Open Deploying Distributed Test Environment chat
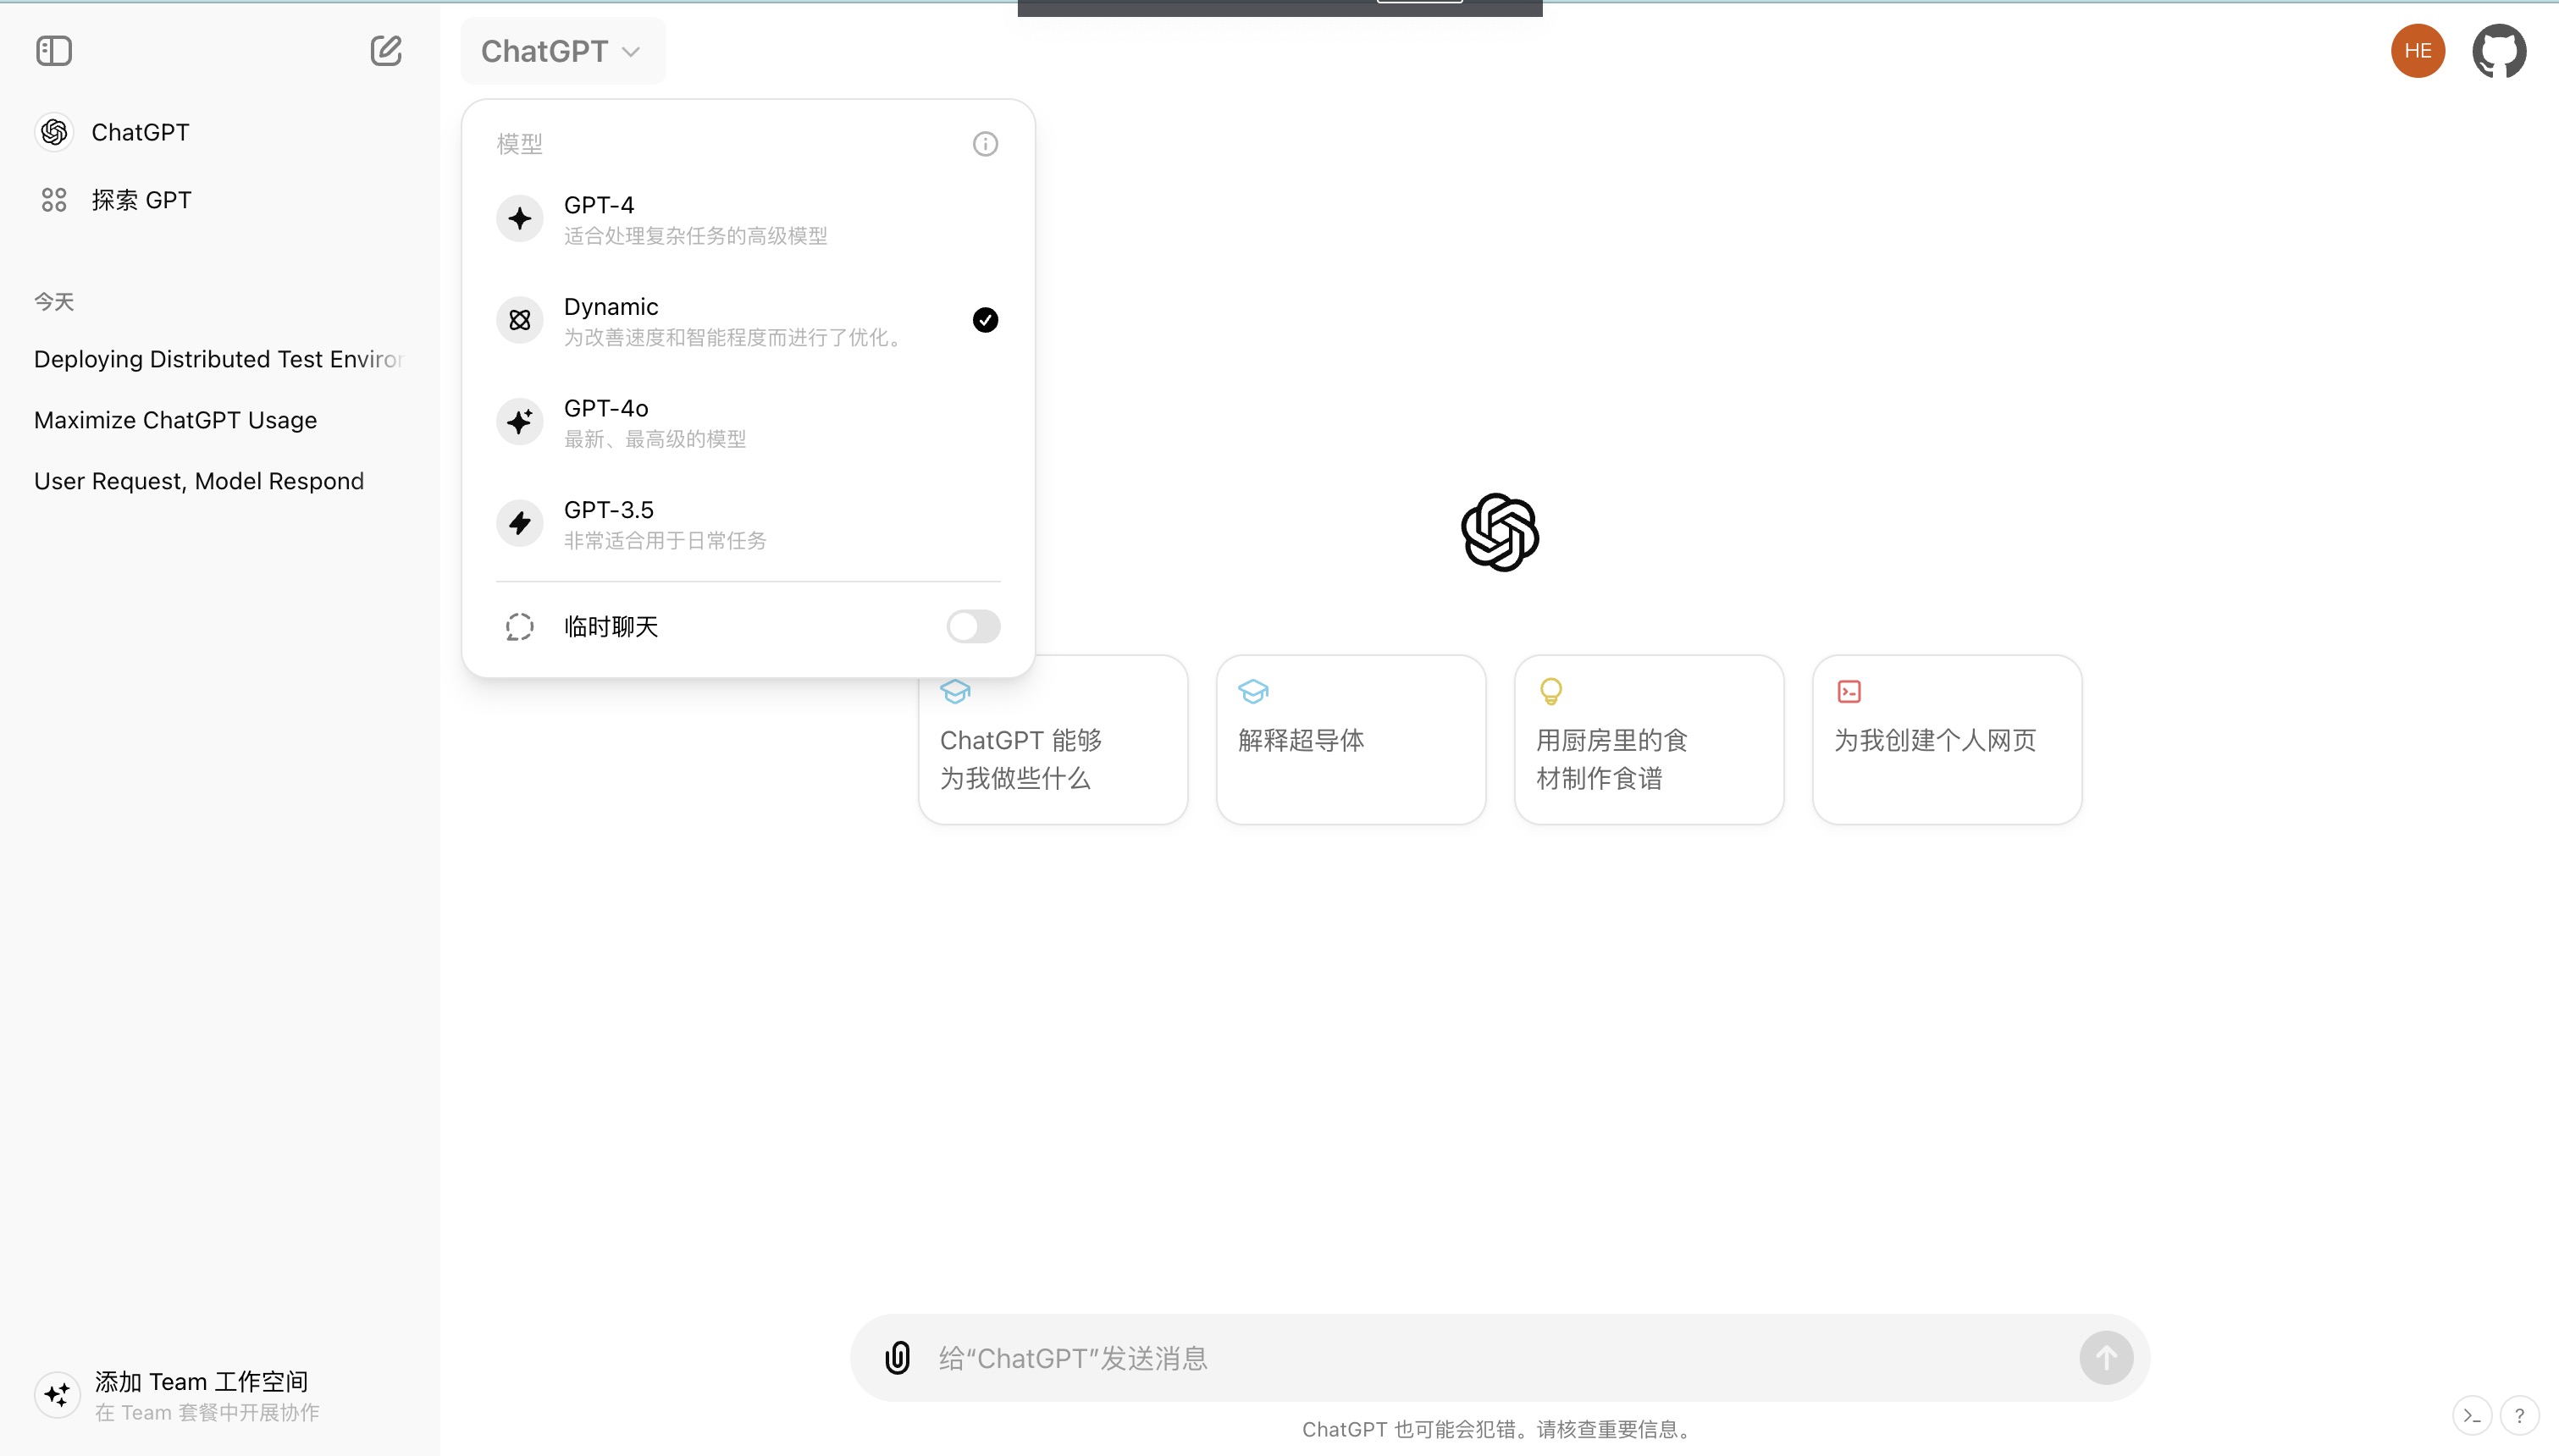Image resolution: width=2559 pixels, height=1456 pixels. click(219, 359)
